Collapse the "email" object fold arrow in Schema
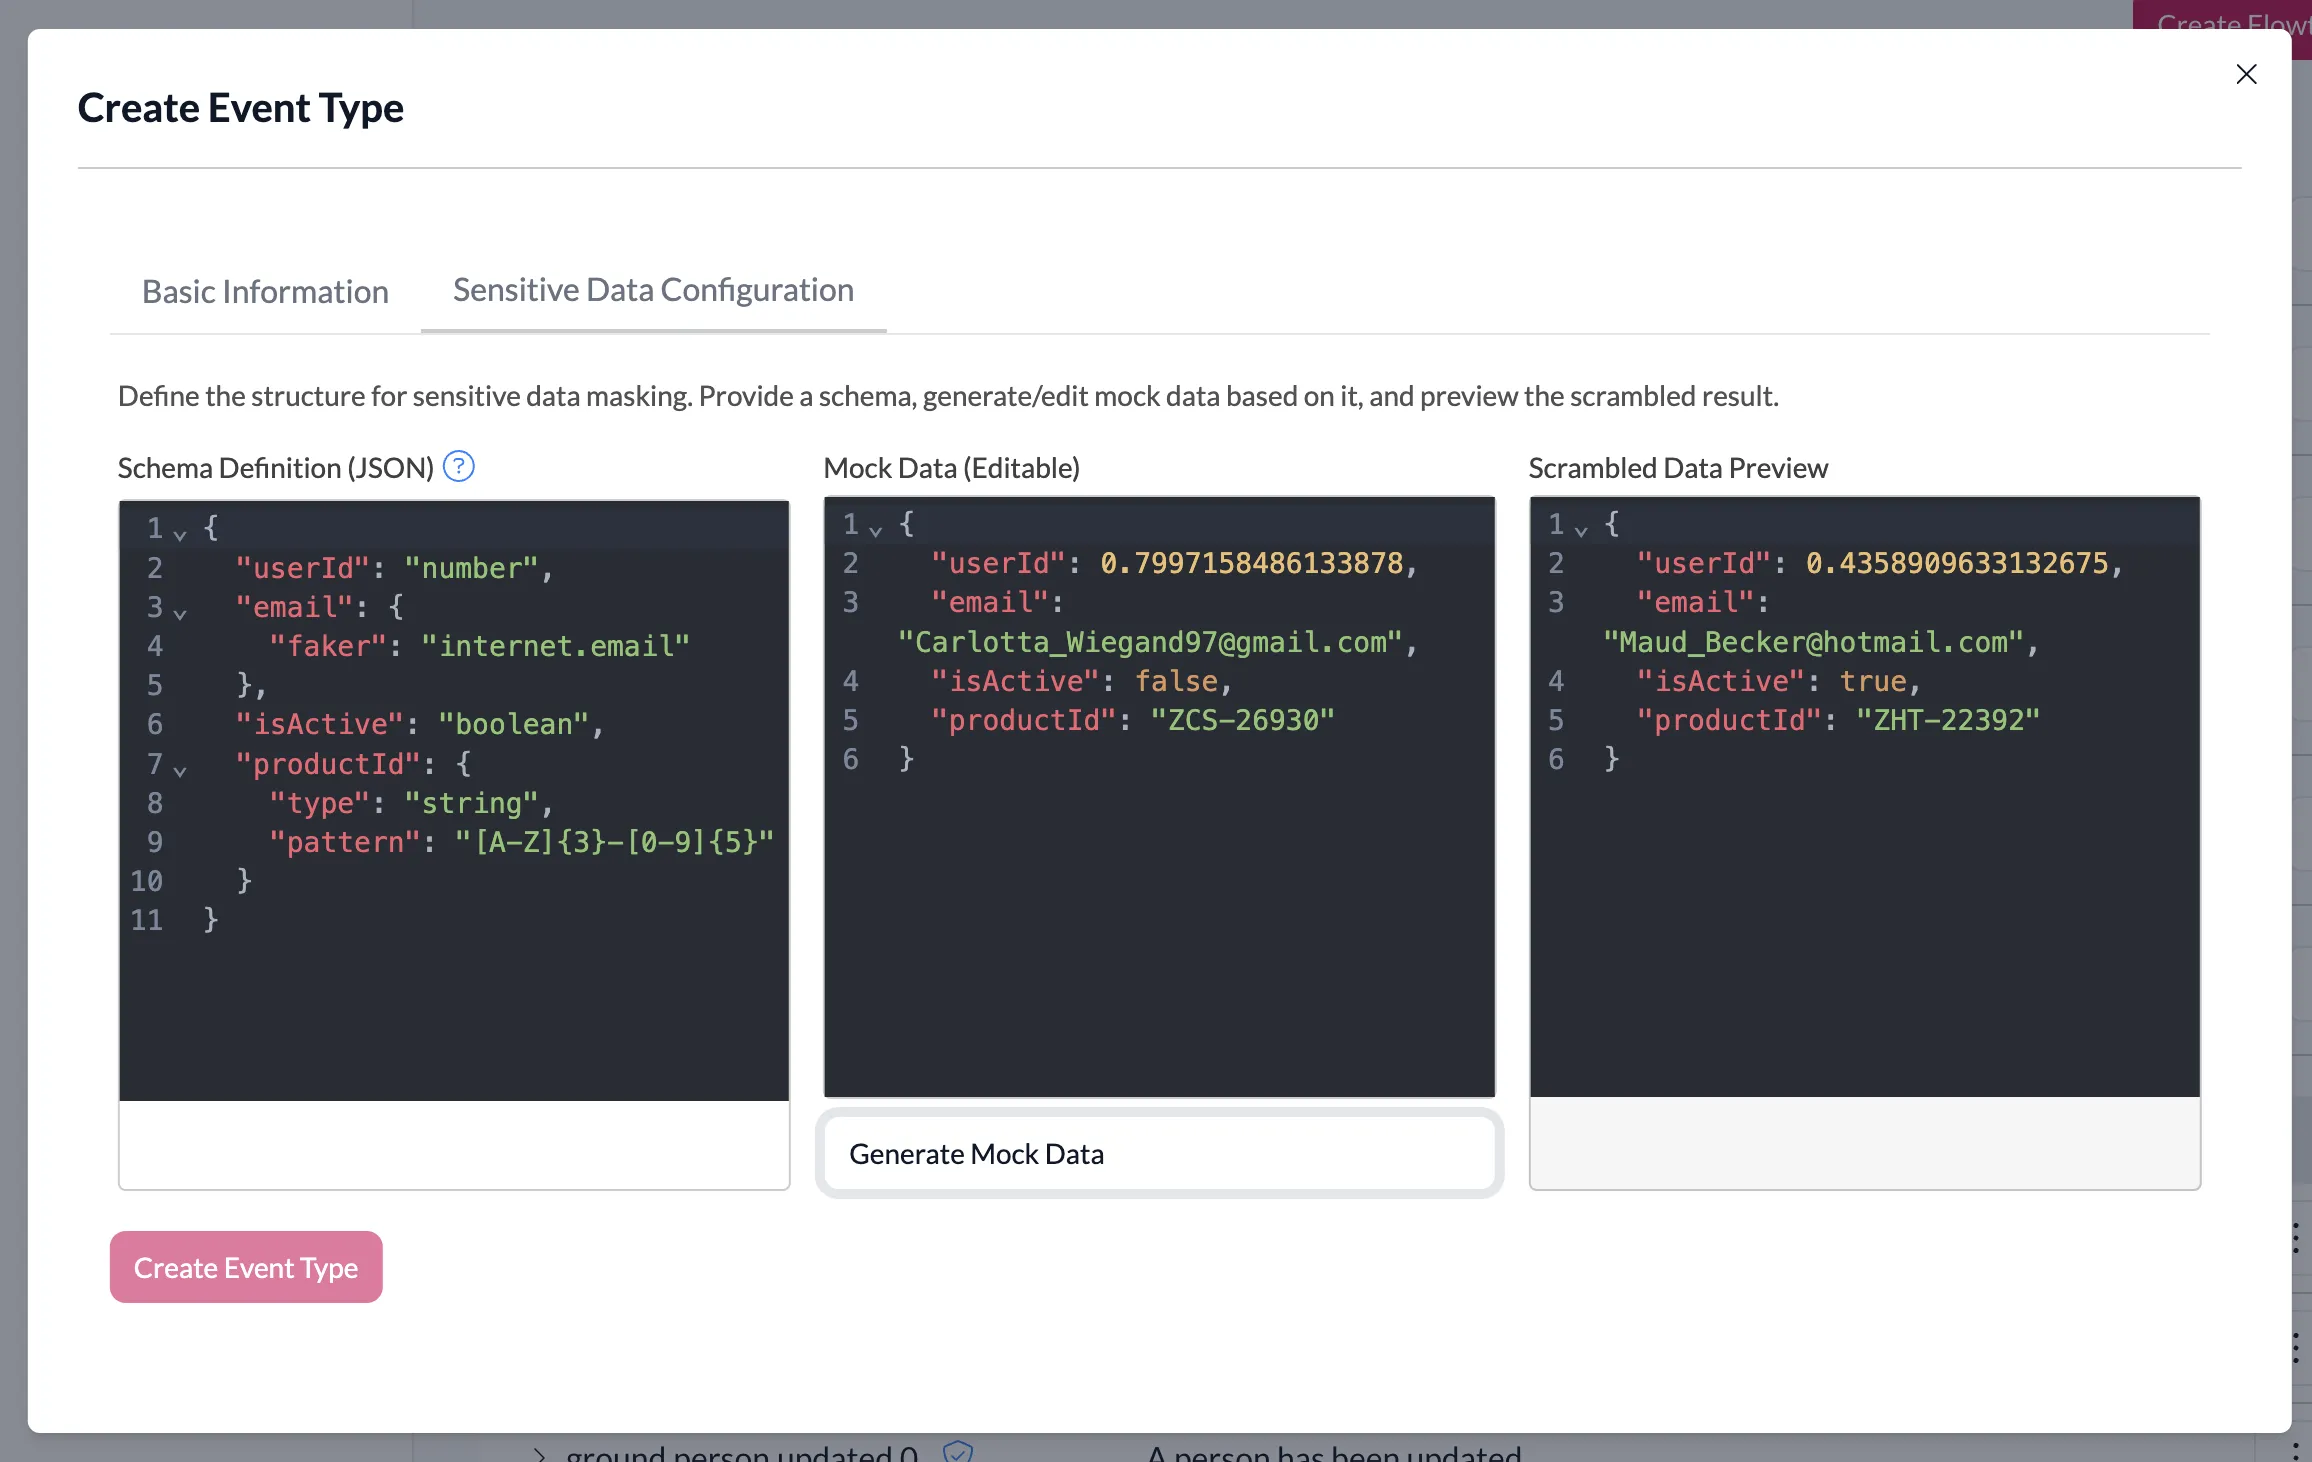 pyautogui.click(x=180, y=613)
